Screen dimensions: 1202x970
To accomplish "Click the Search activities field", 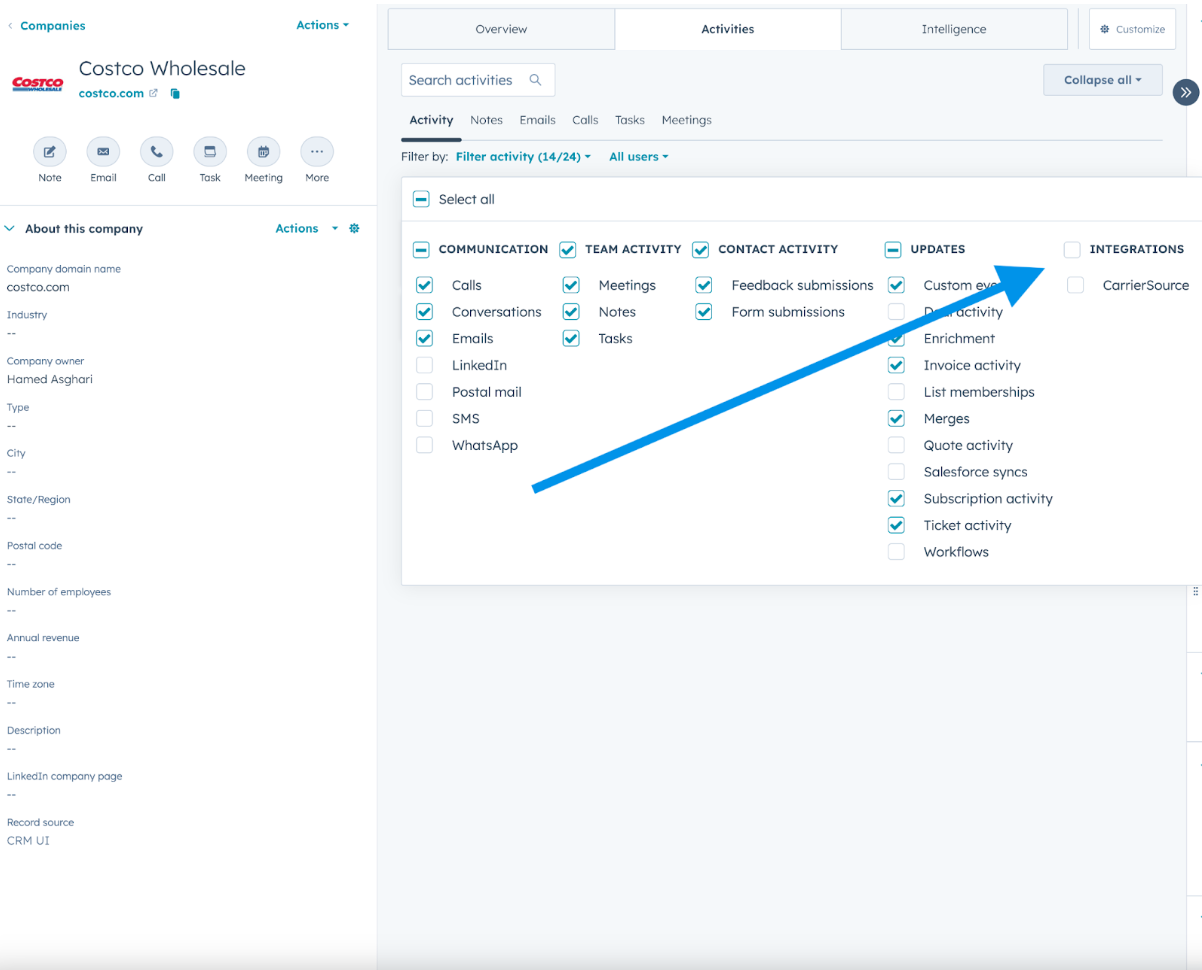I will (x=478, y=80).
